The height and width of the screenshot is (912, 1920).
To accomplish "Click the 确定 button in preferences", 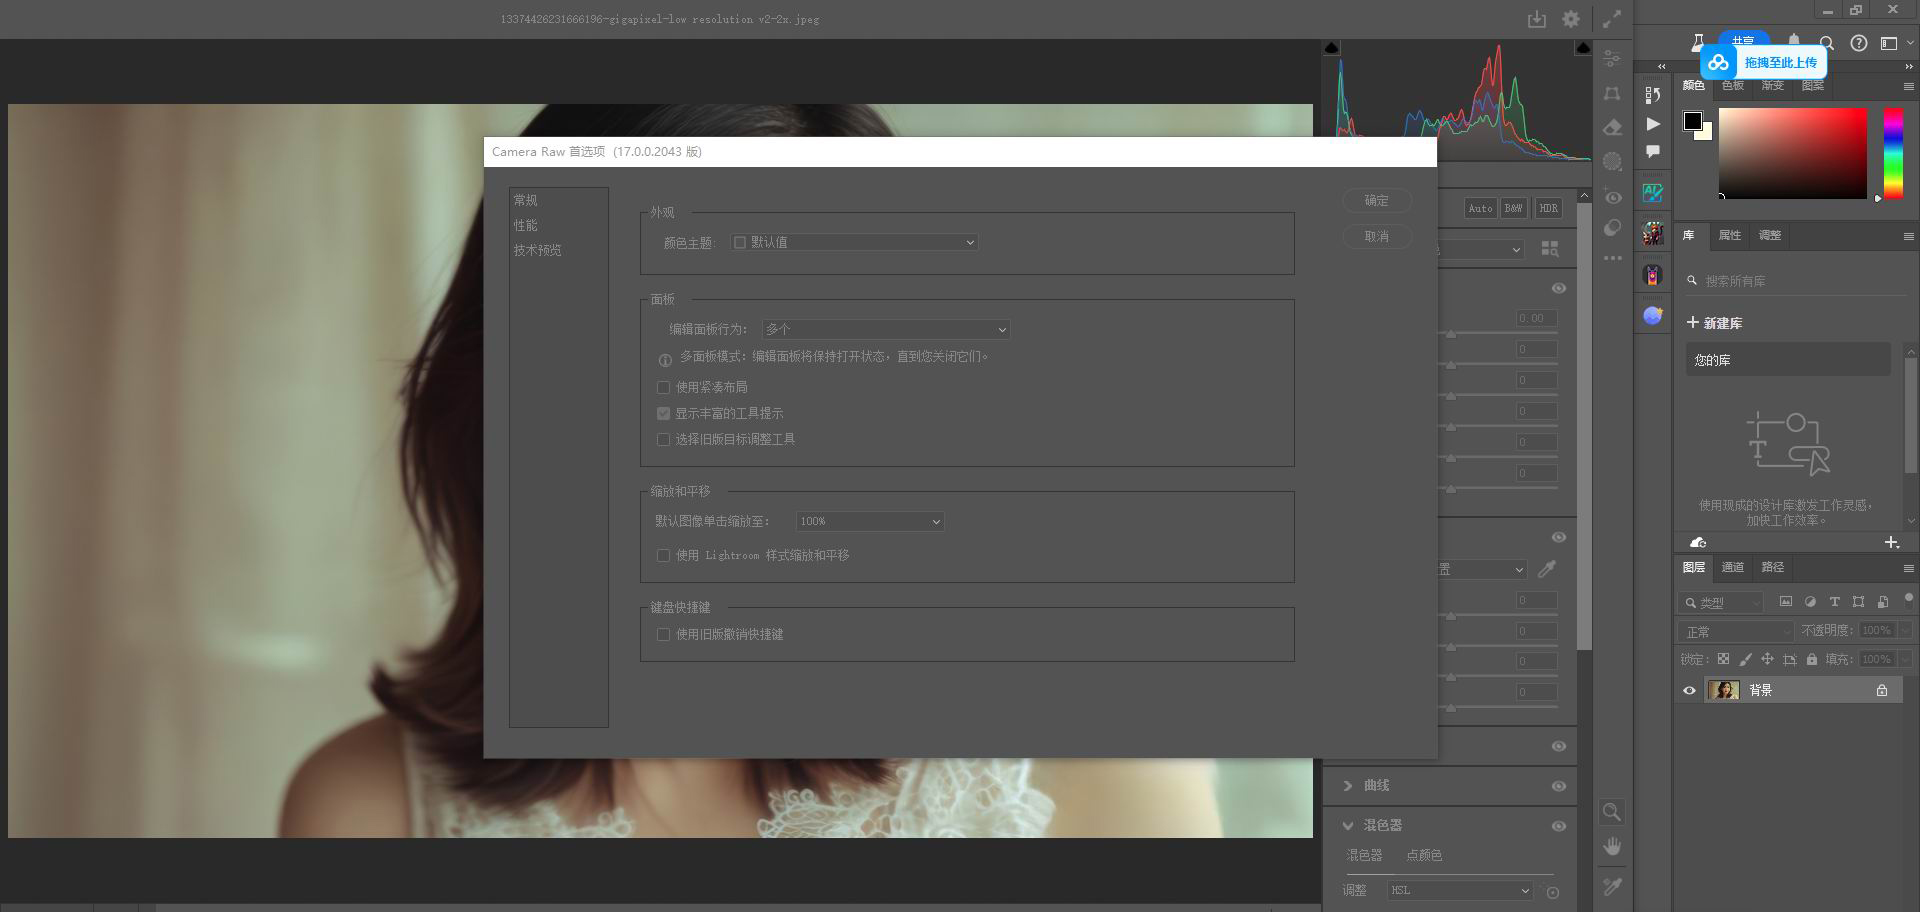I will click(x=1377, y=200).
